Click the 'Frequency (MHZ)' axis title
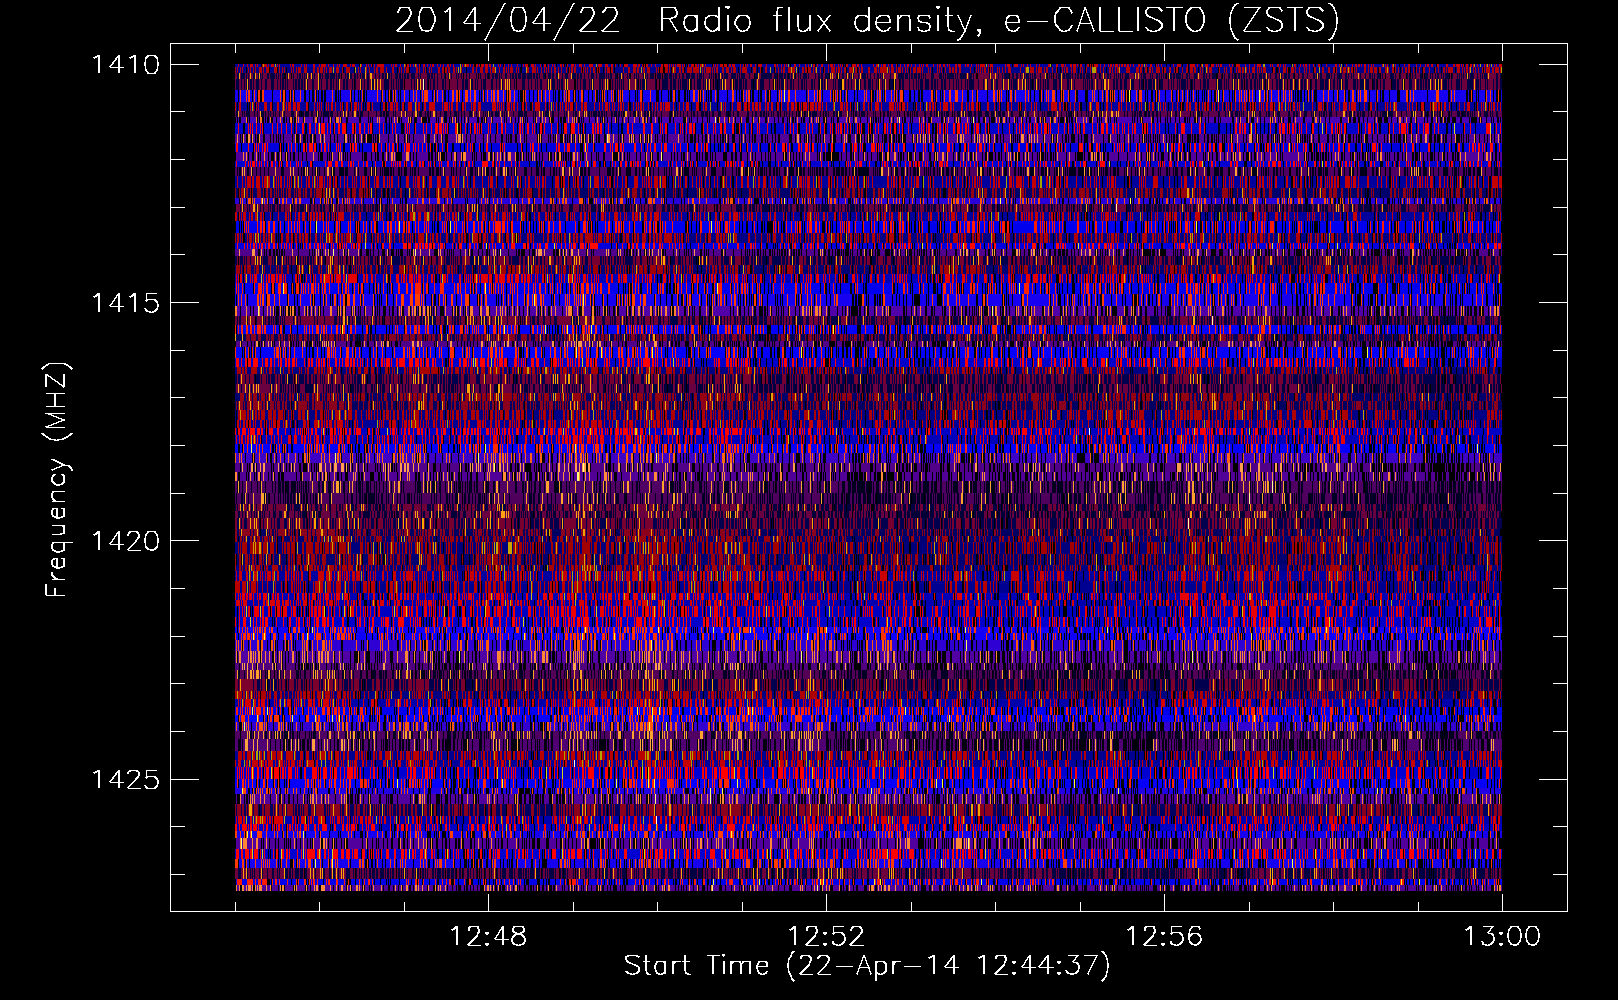Viewport: 1618px width, 1000px height. pyautogui.click(x=58, y=480)
